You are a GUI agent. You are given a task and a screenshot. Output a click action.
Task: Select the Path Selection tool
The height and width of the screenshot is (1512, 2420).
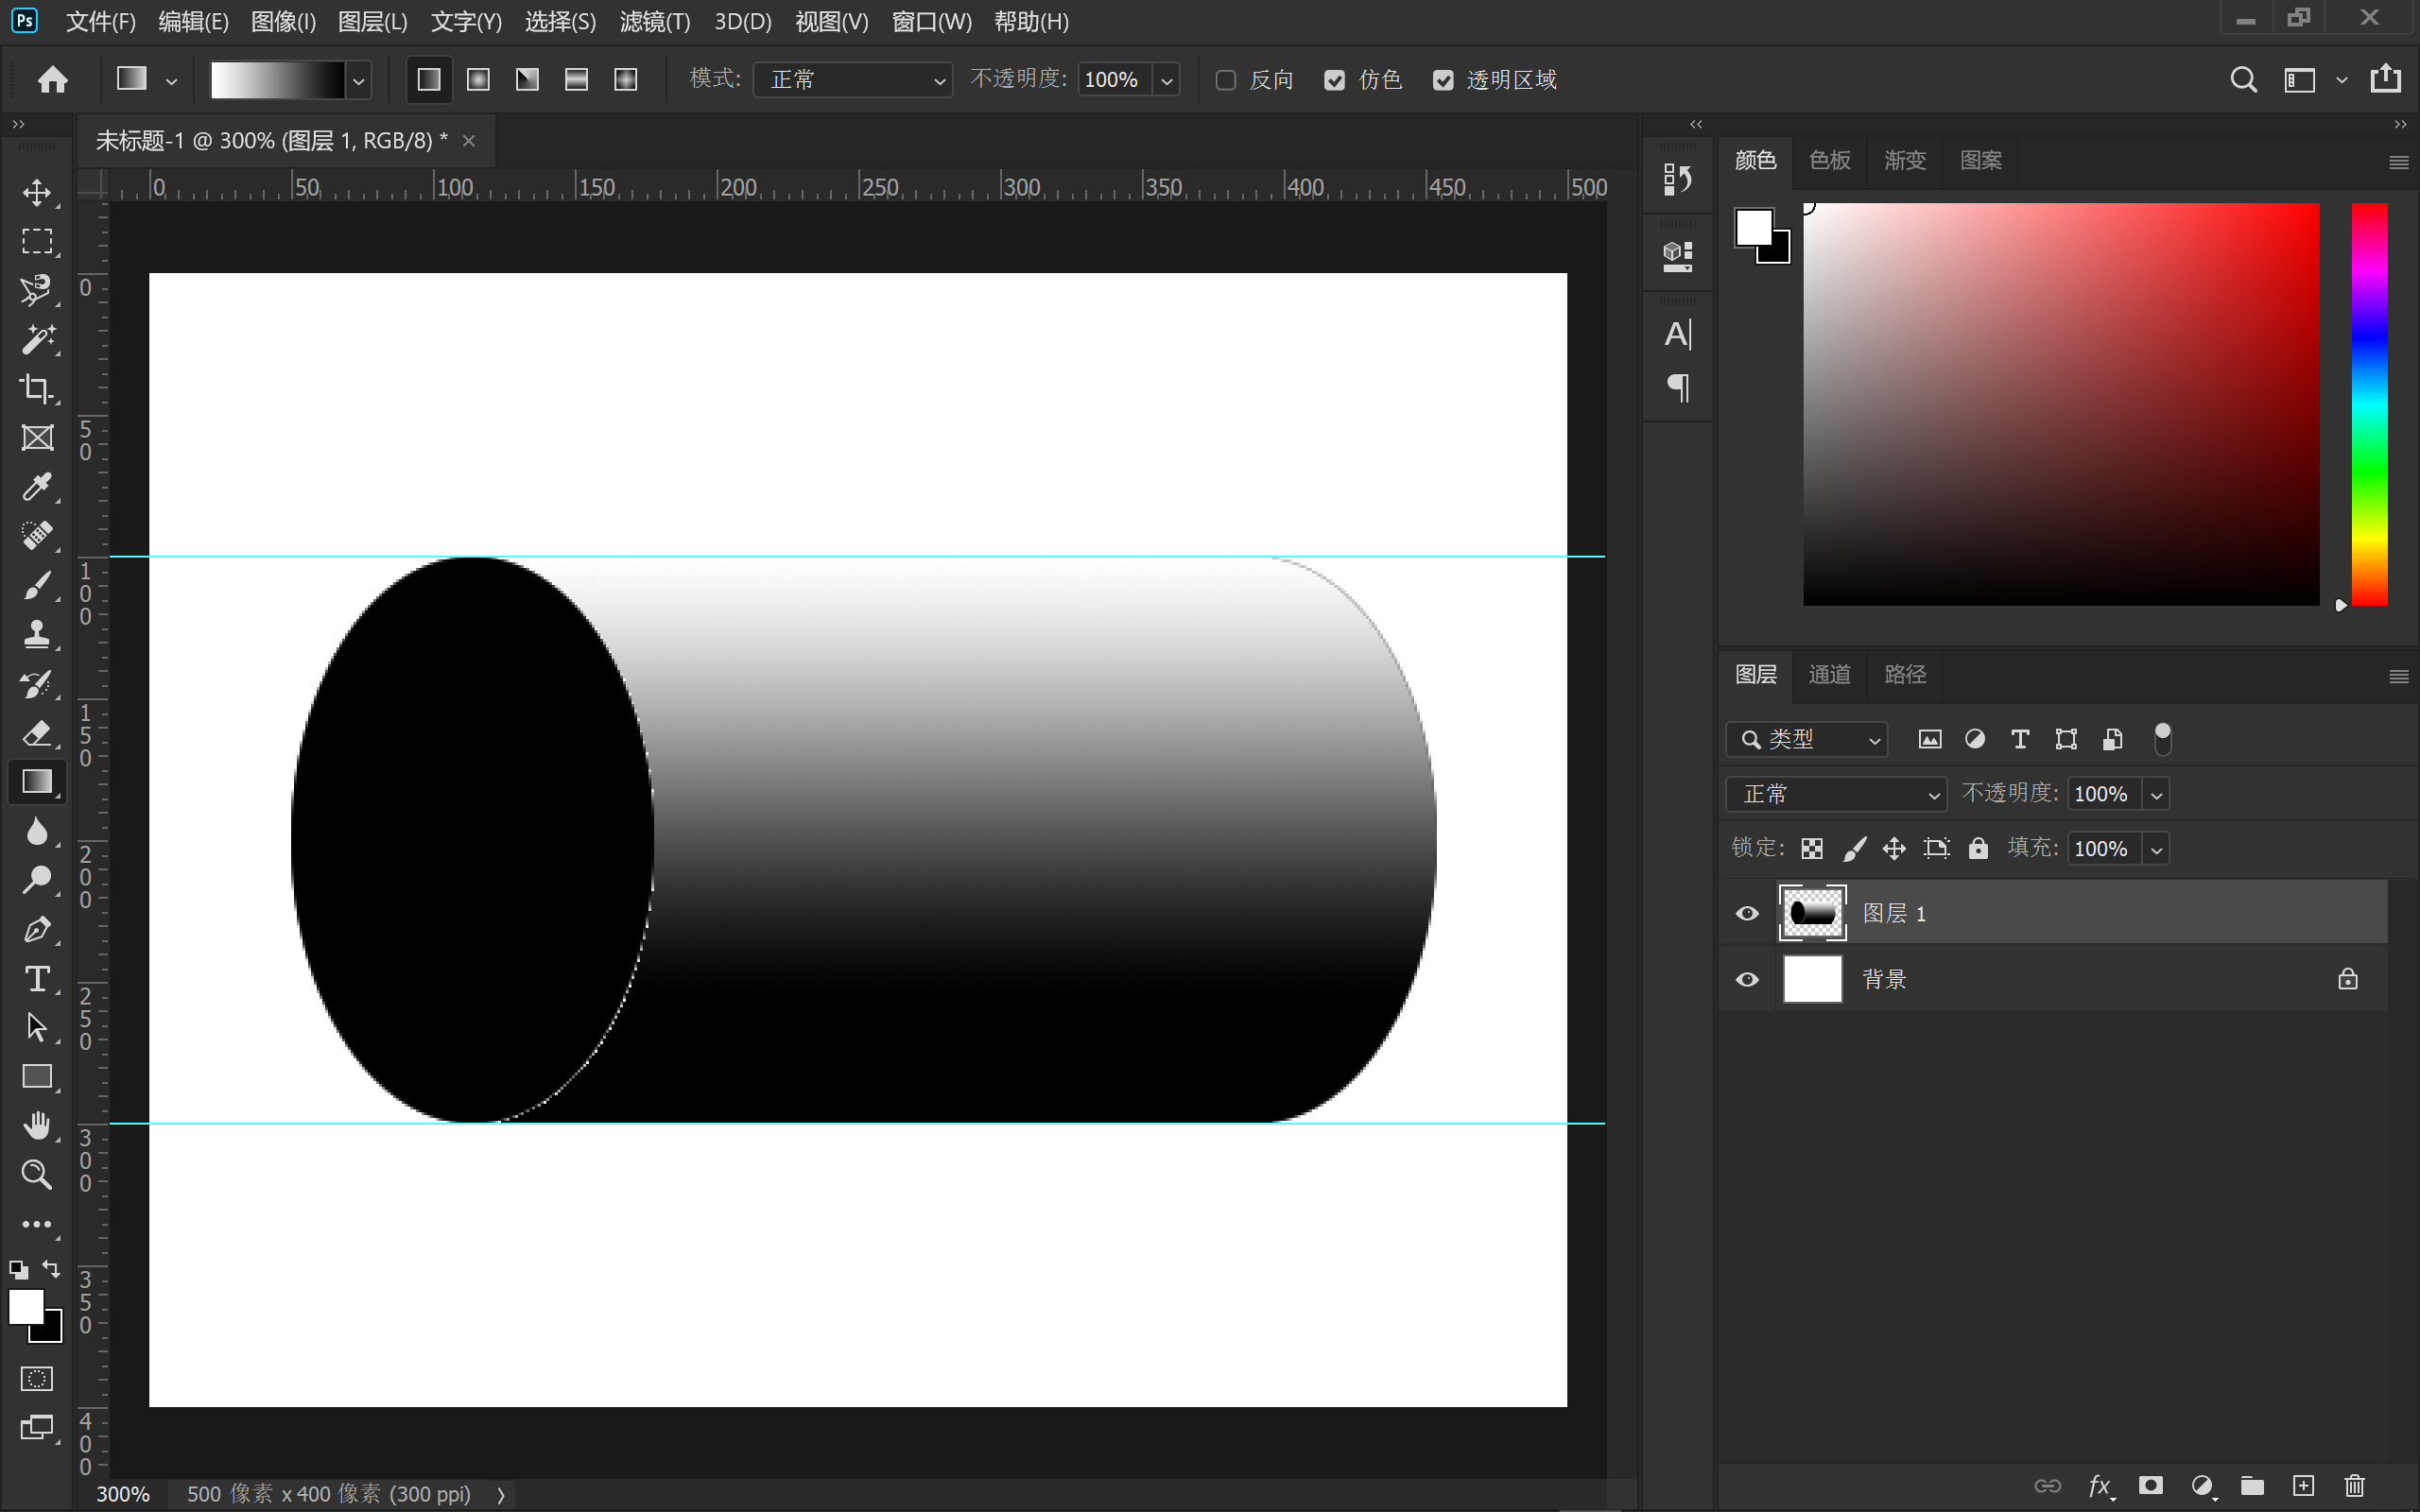tap(37, 1028)
